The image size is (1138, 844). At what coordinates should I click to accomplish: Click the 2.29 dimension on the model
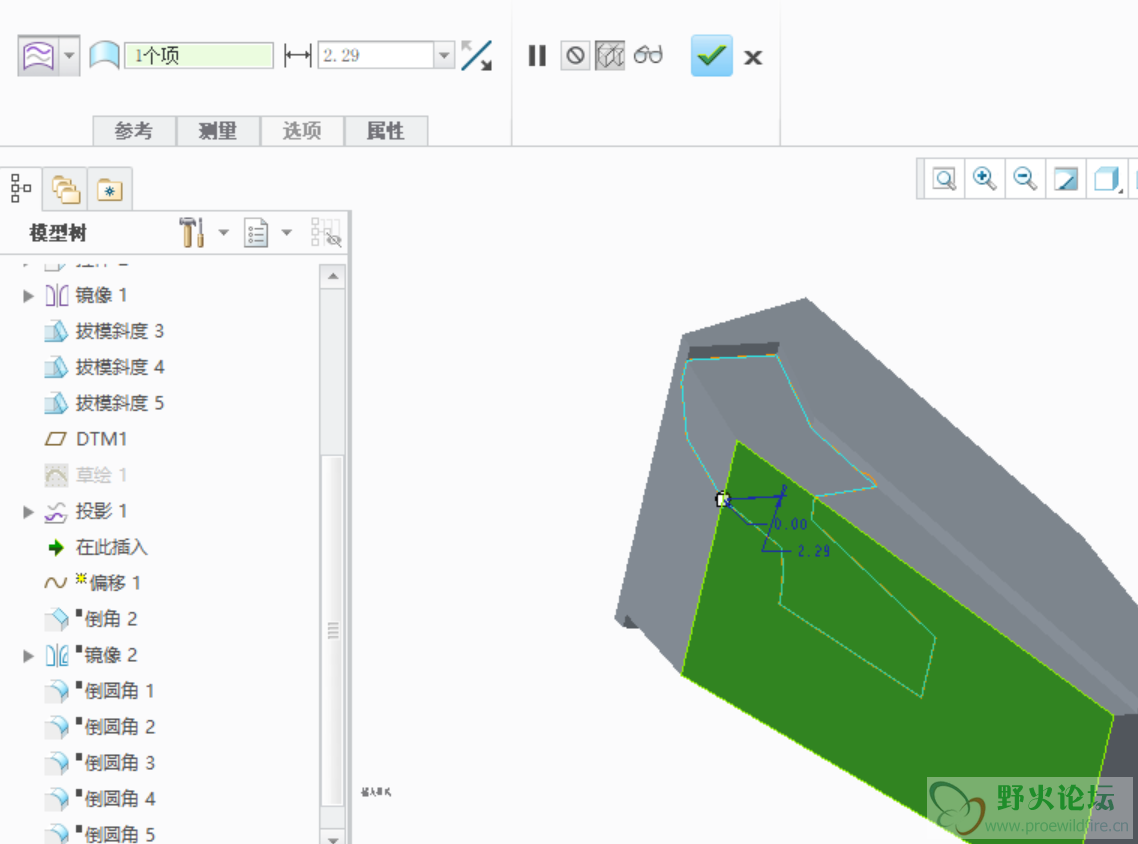[x=814, y=552]
